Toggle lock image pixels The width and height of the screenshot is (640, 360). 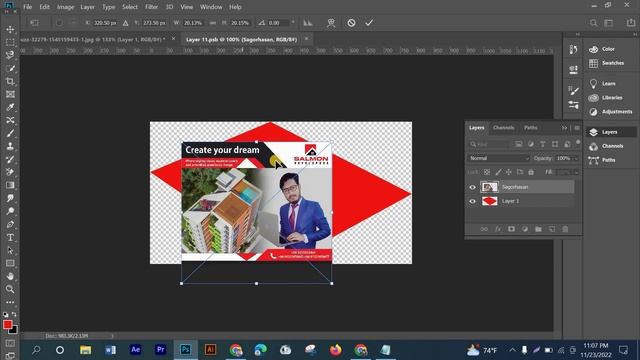click(498, 172)
